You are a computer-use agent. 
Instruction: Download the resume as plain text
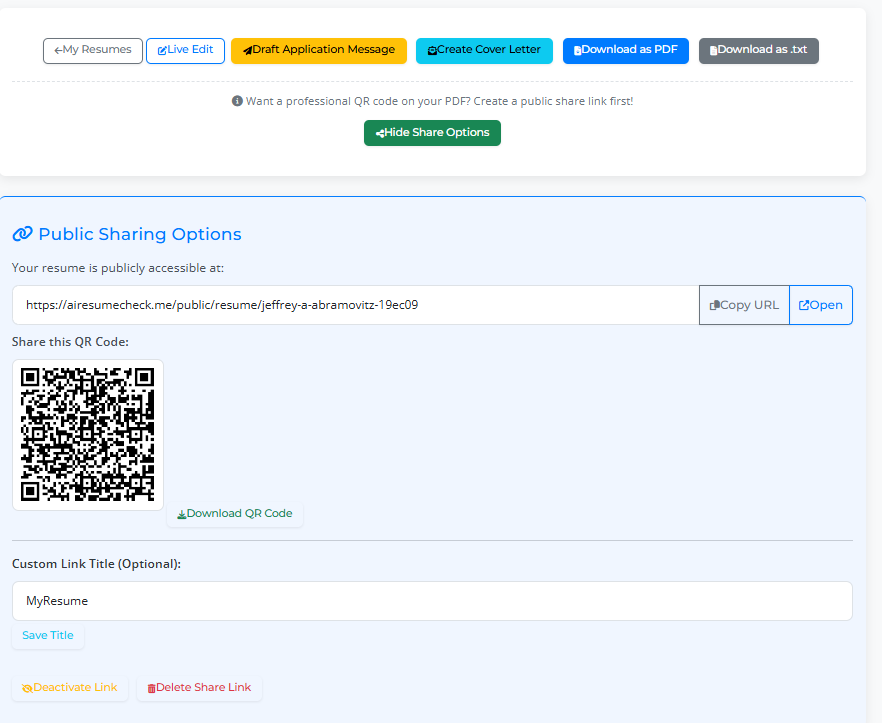click(x=758, y=50)
